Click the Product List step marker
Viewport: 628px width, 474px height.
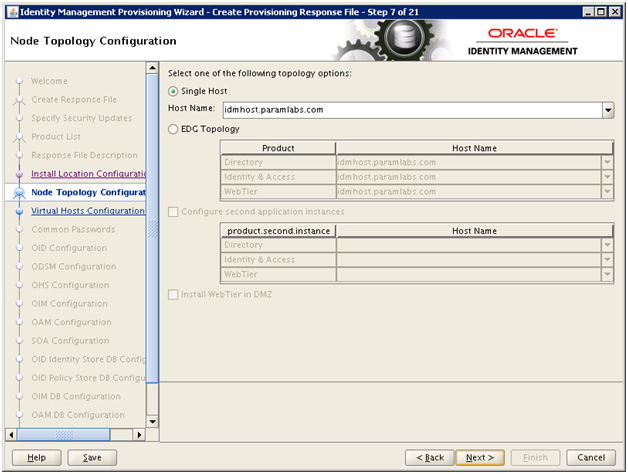tap(19, 137)
